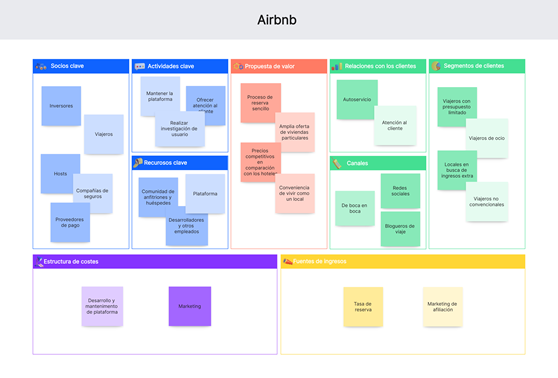Select the Tasa de reserva note

pyautogui.click(x=363, y=307)
